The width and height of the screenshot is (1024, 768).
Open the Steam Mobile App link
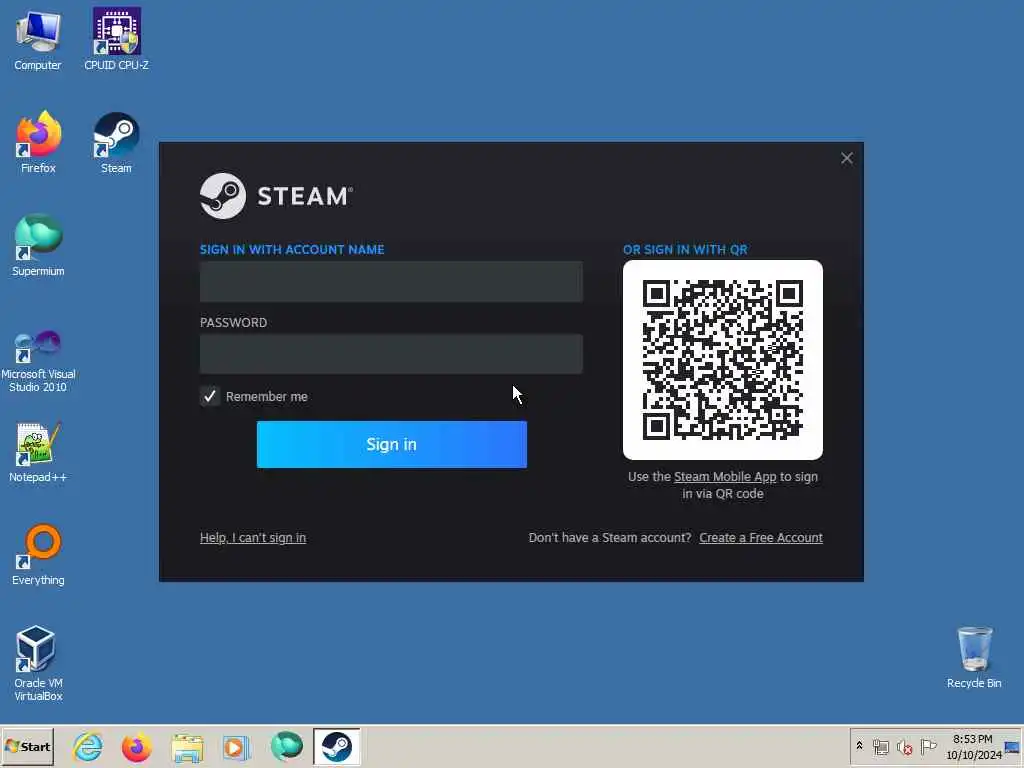(x=725, y=477)
